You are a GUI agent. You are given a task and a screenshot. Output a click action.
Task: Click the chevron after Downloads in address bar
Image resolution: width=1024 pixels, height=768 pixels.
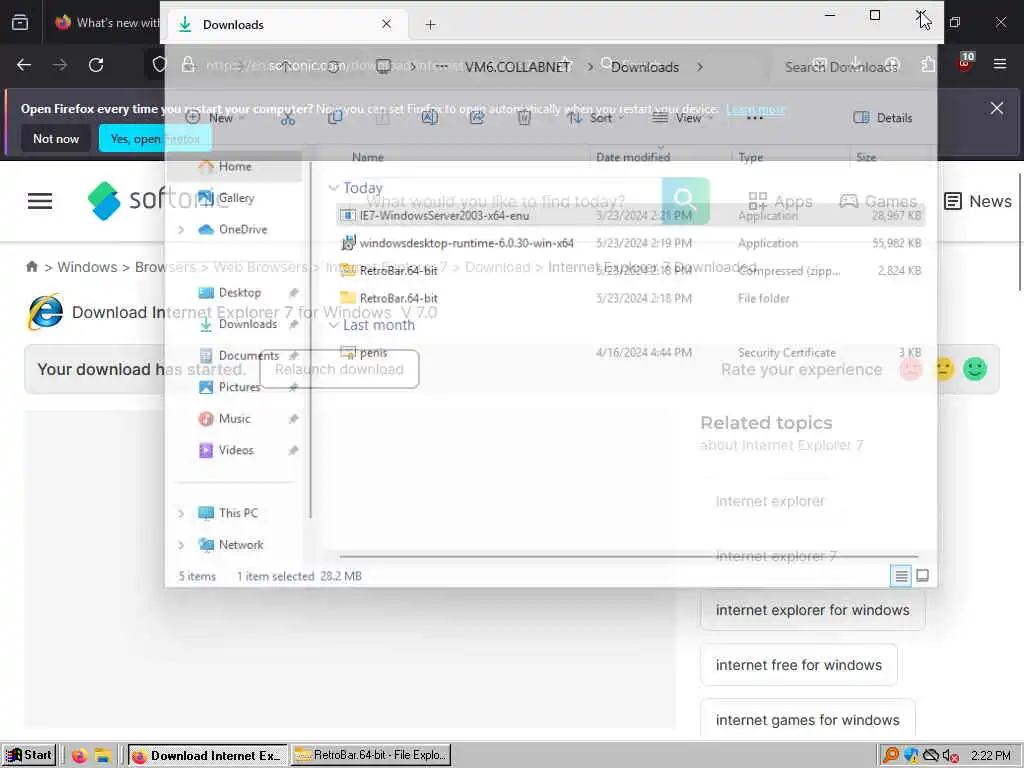pos(699,67)
